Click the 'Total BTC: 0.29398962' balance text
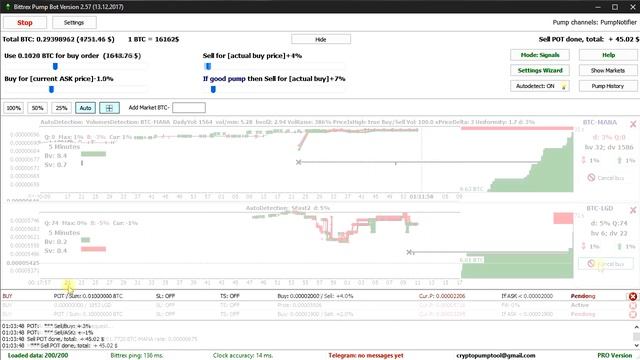Image resolution: width=640 pixels, height=360 pixels. point(58,39)
